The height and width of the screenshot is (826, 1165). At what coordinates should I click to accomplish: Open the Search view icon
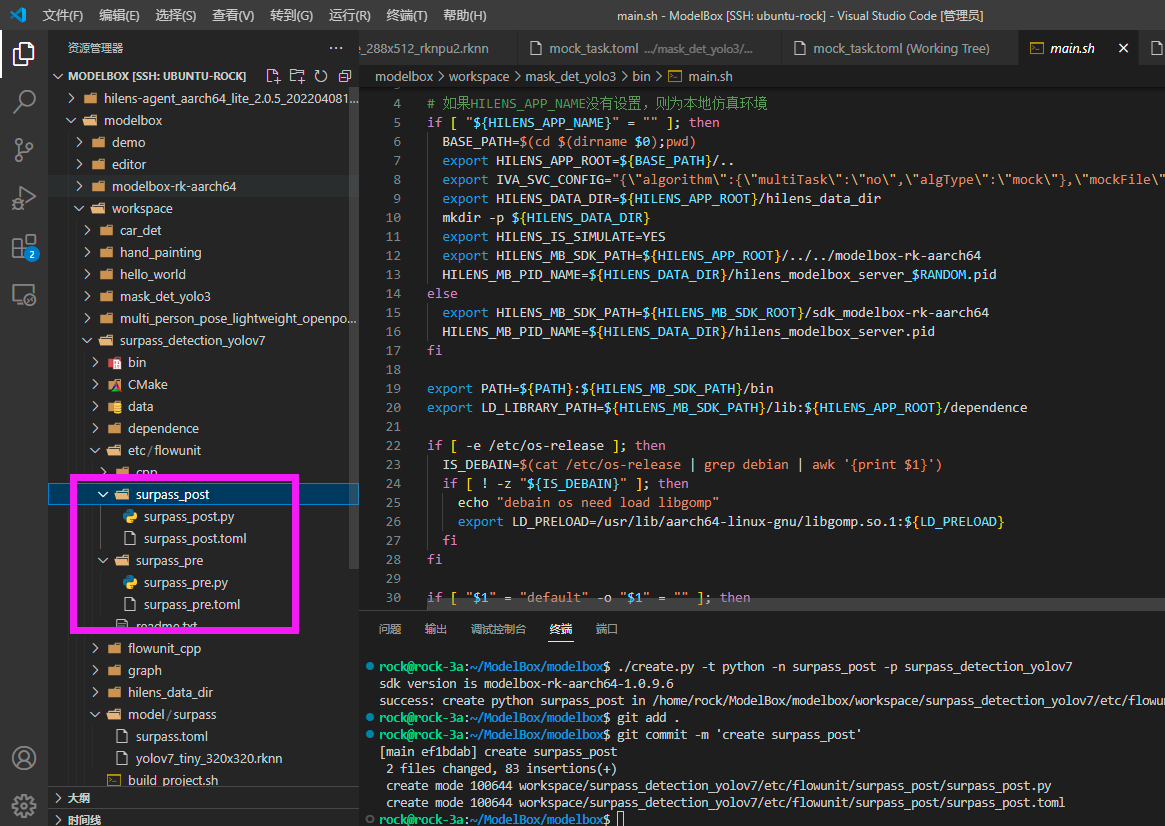tap(24, 102)
